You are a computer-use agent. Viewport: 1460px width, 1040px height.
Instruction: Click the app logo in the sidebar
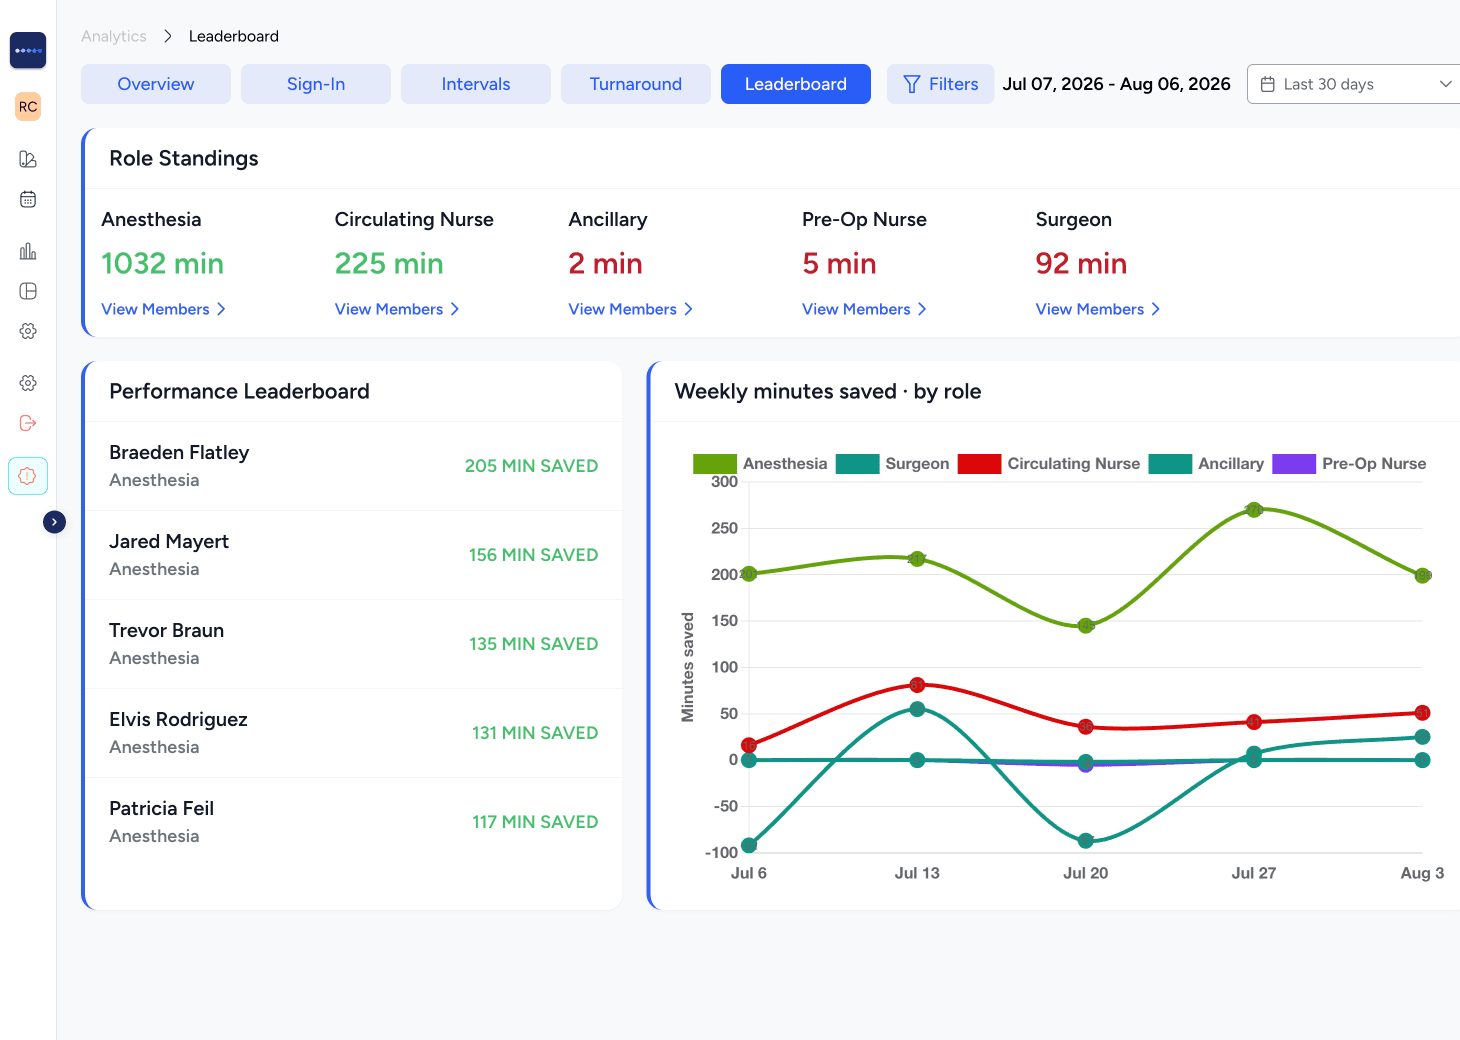click(x=28, y=50)
